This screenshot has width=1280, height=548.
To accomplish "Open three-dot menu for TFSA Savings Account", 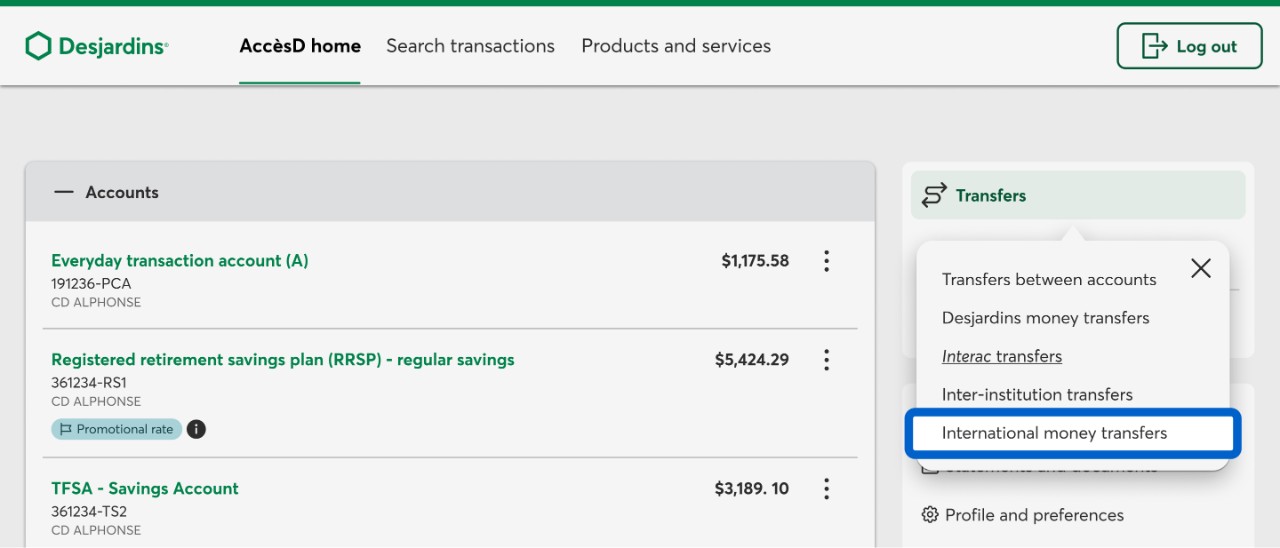I will click(x=826, y=489).
